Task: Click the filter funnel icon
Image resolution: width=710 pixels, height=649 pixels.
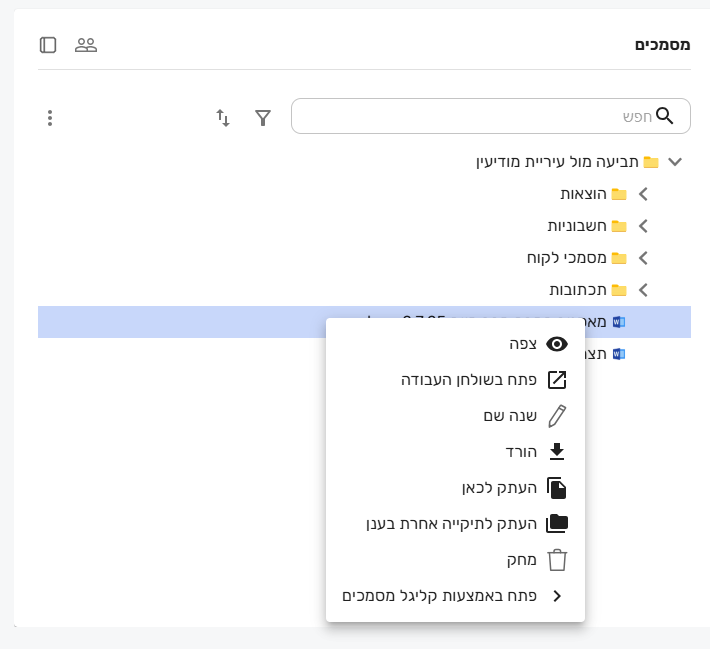Action: [x=263, y=118]
